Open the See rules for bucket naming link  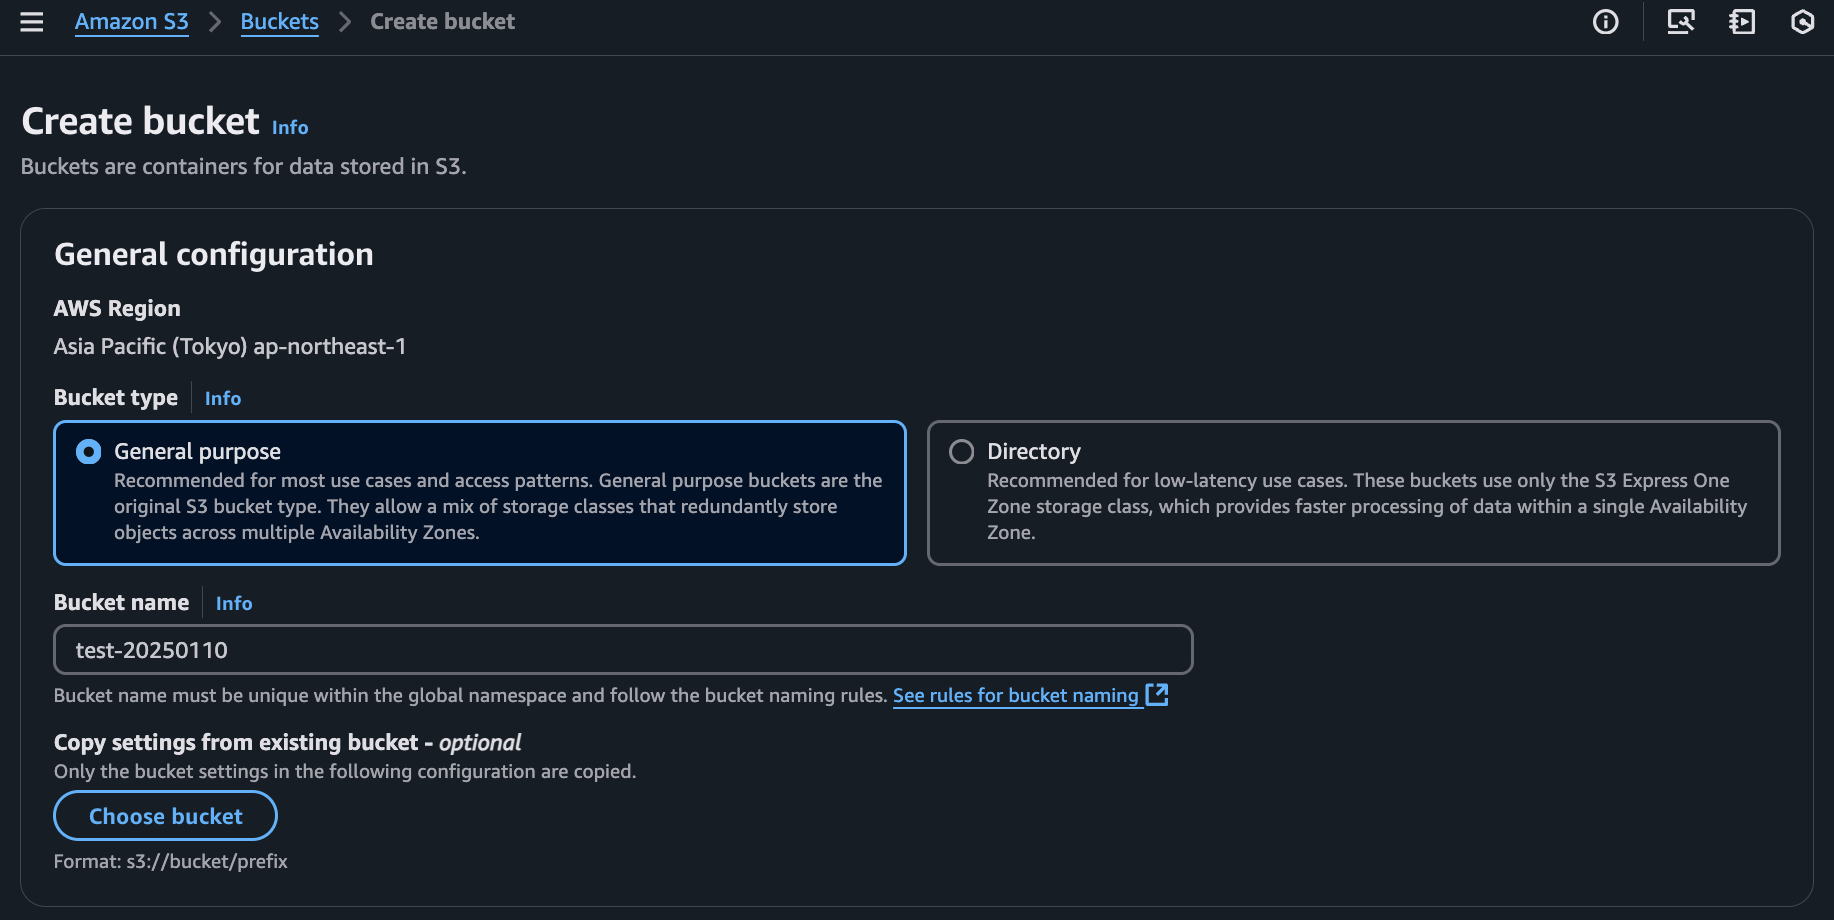tap(1015, 695)
